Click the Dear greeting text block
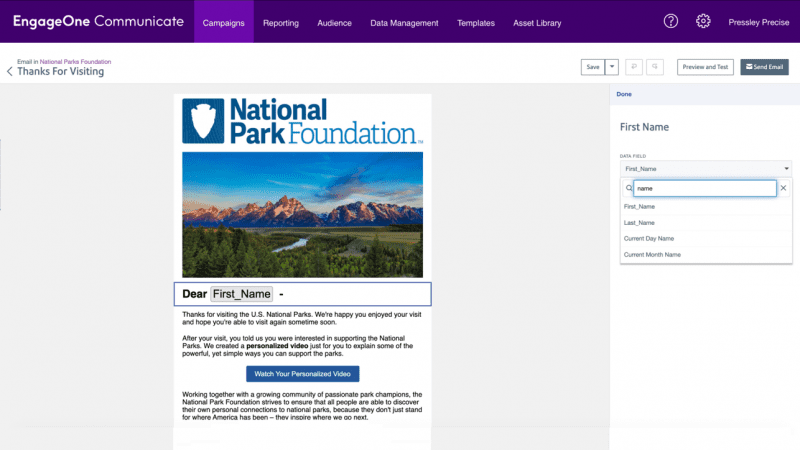The height and width of the screenshot is (450, 800). (x=303, y=294)
